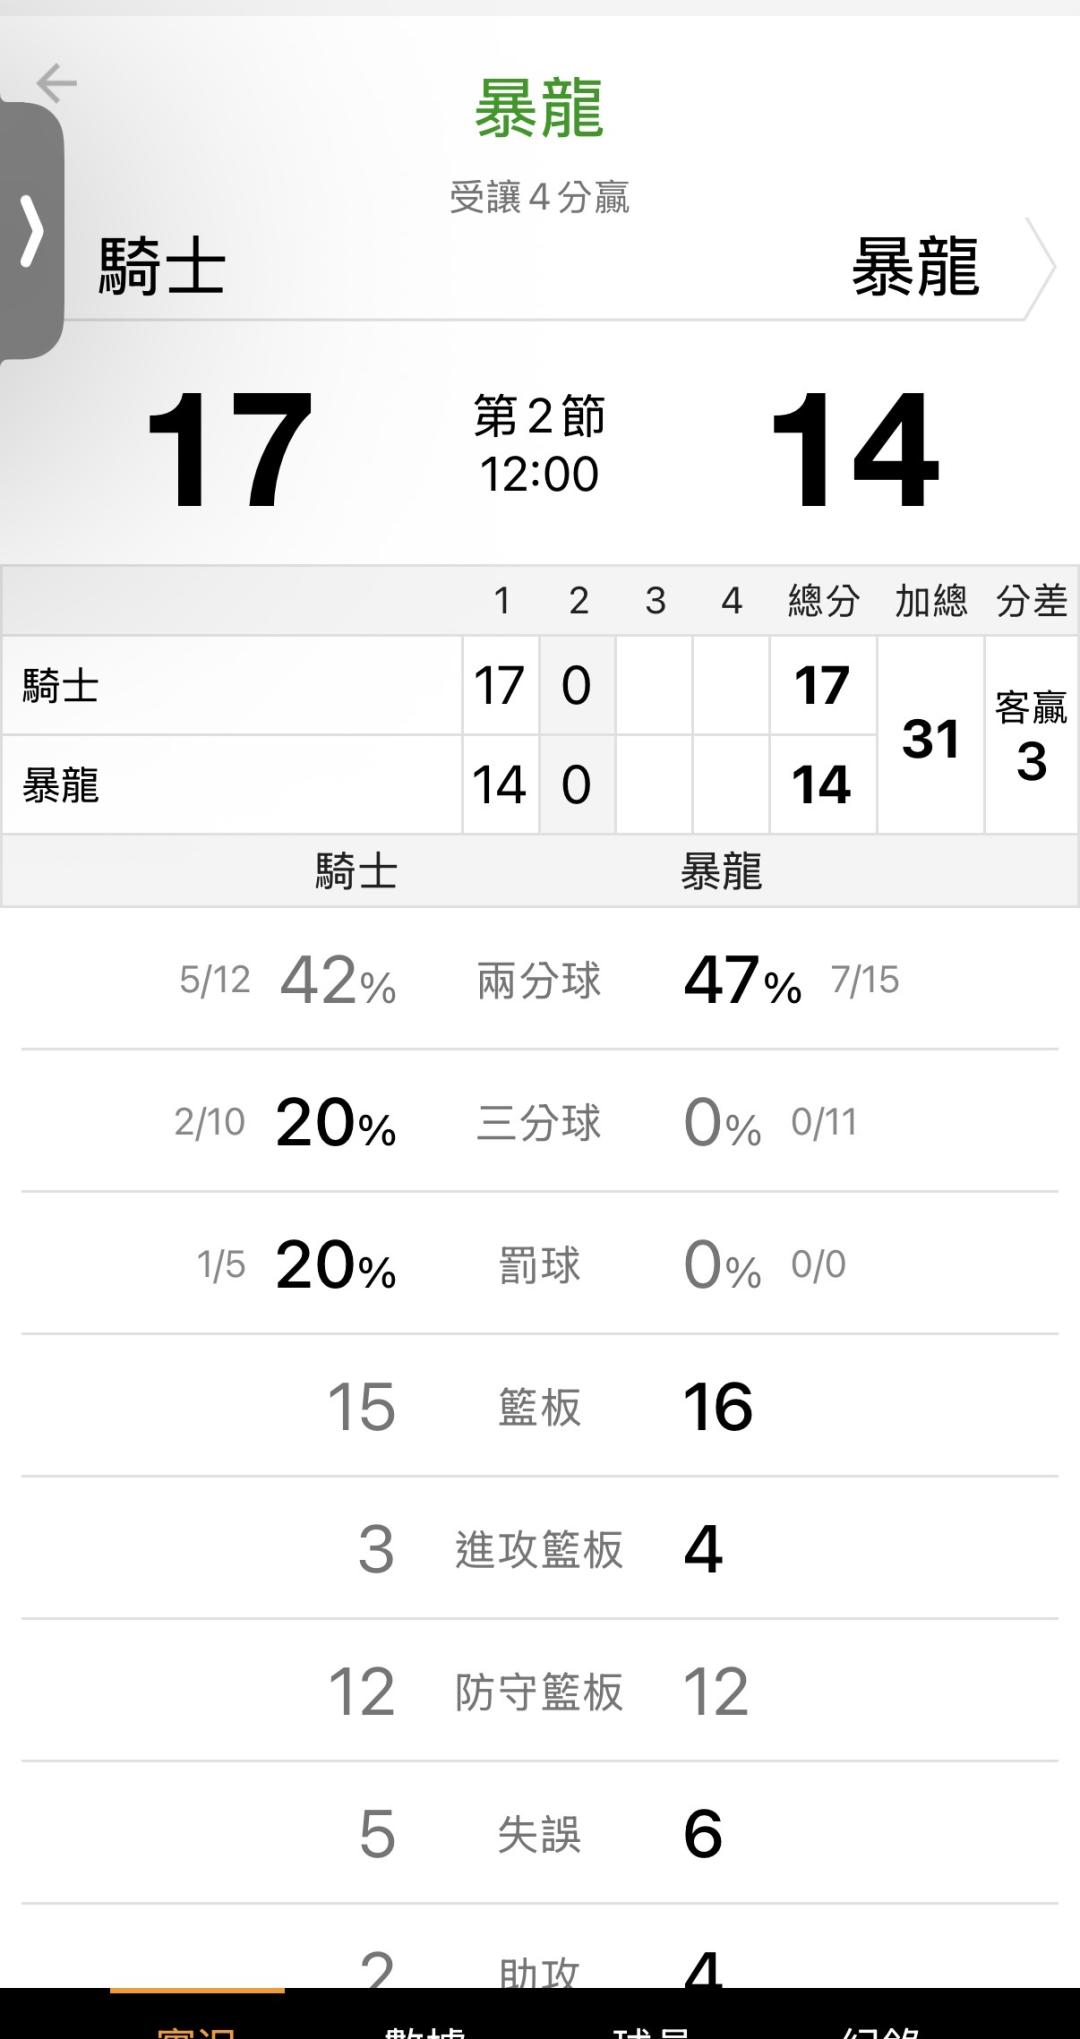Tap the 加總 combined total 31 cell
The width and height of the screenshot is (1080, 2039).
(931, 738)
